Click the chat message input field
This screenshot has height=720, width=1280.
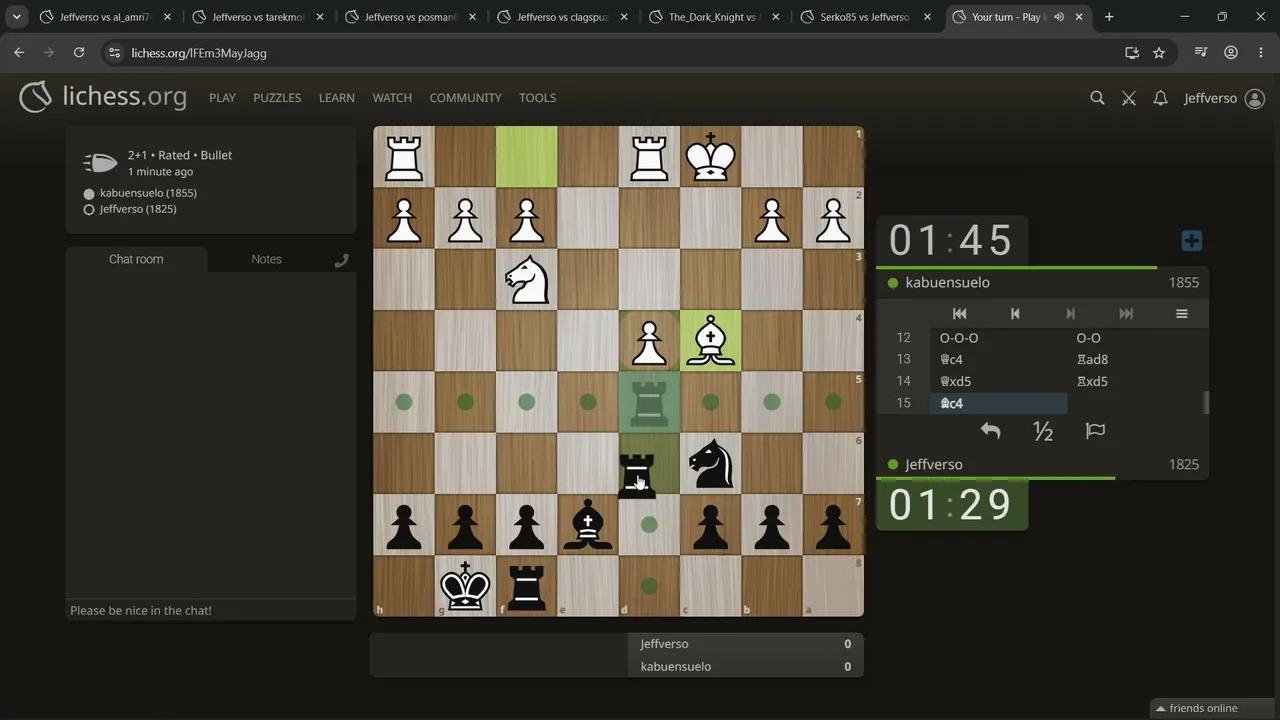pos(210,611)
